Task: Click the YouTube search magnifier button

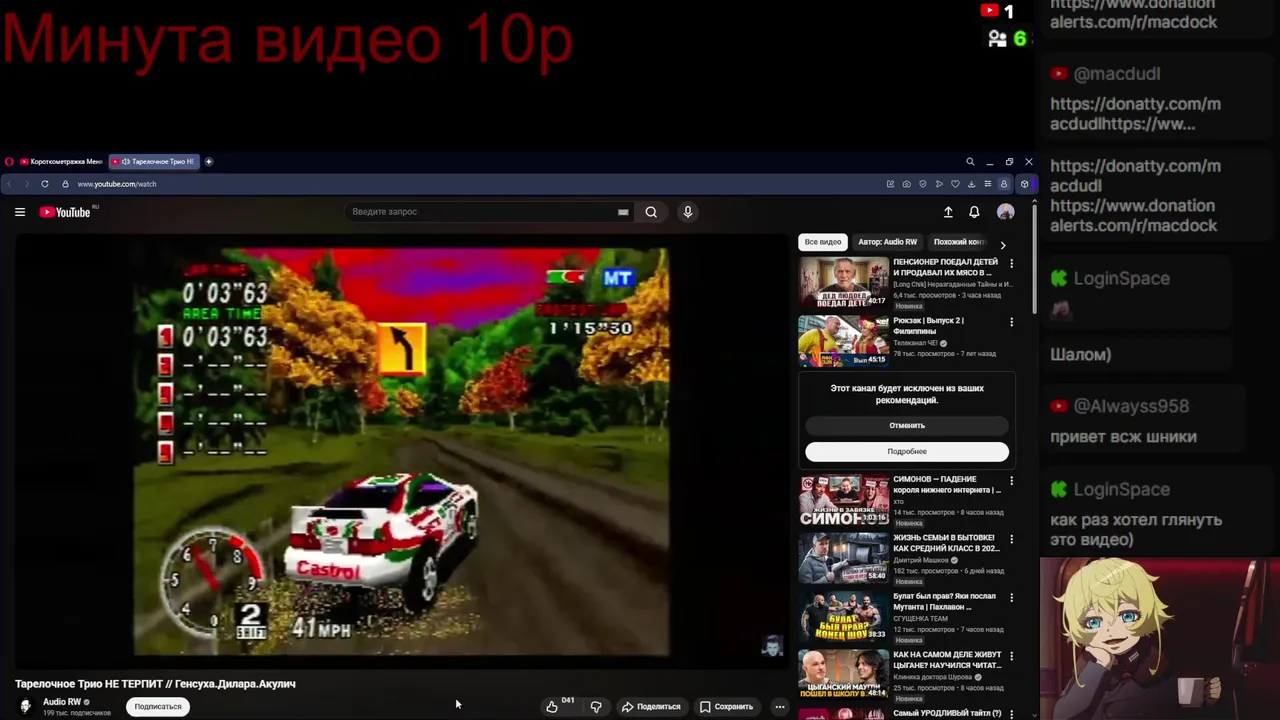Action: click(651, 212)
